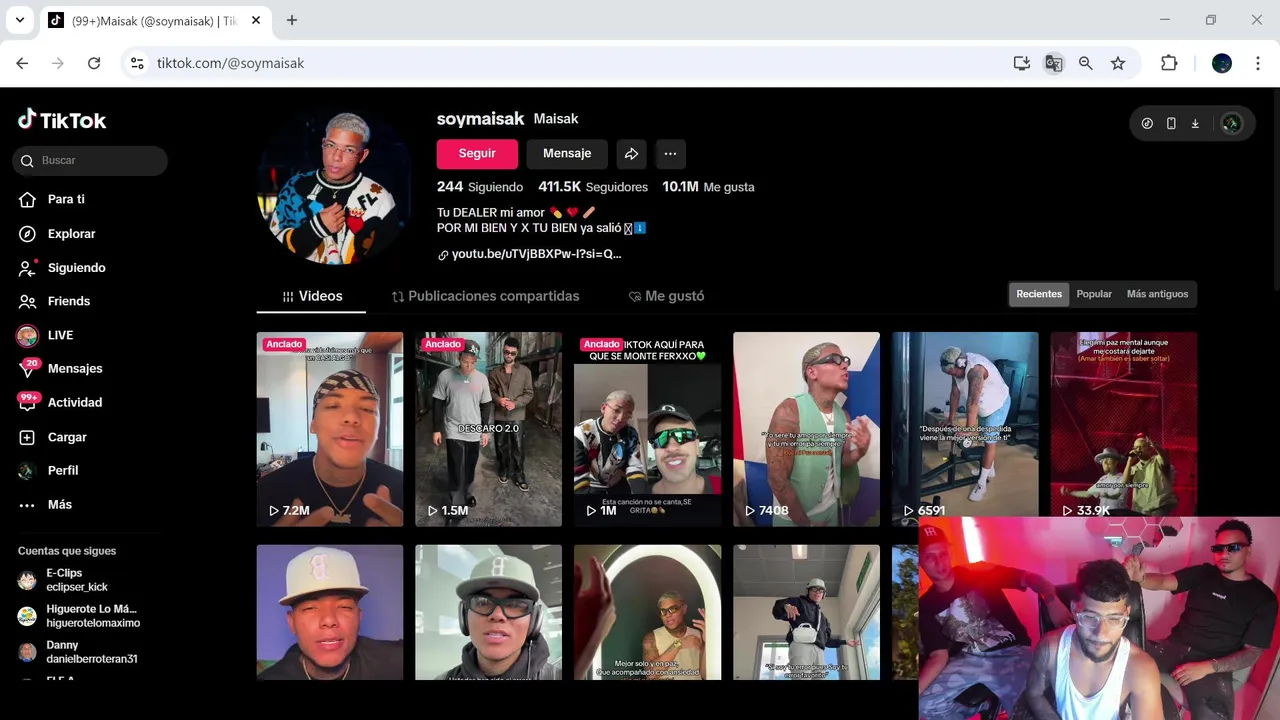This screenshot has width=1280, height=720.
Task: Click the TikTok desktop app download arrow
Action: pos(1195,124)
